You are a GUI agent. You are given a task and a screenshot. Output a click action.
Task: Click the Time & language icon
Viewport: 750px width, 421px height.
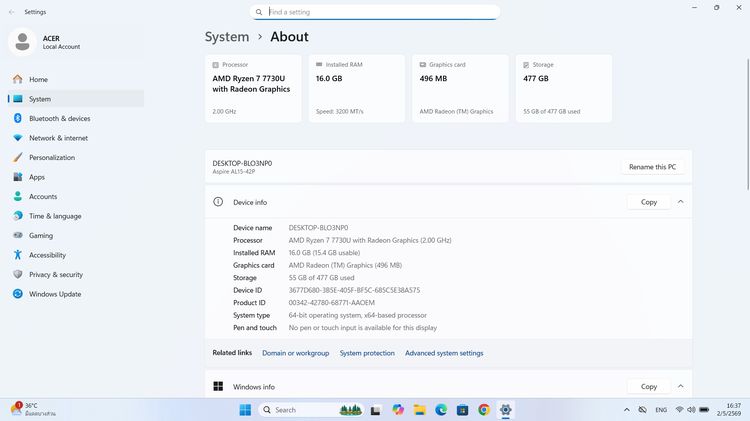[x=18, y=216]
